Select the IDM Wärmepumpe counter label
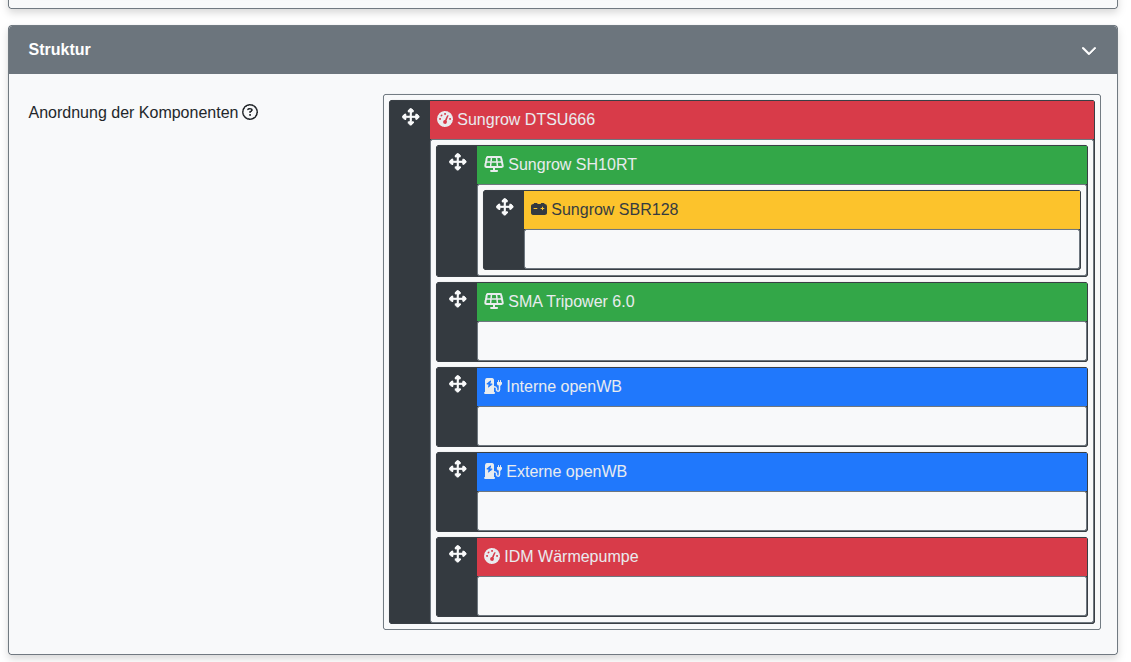 [571, 557]
